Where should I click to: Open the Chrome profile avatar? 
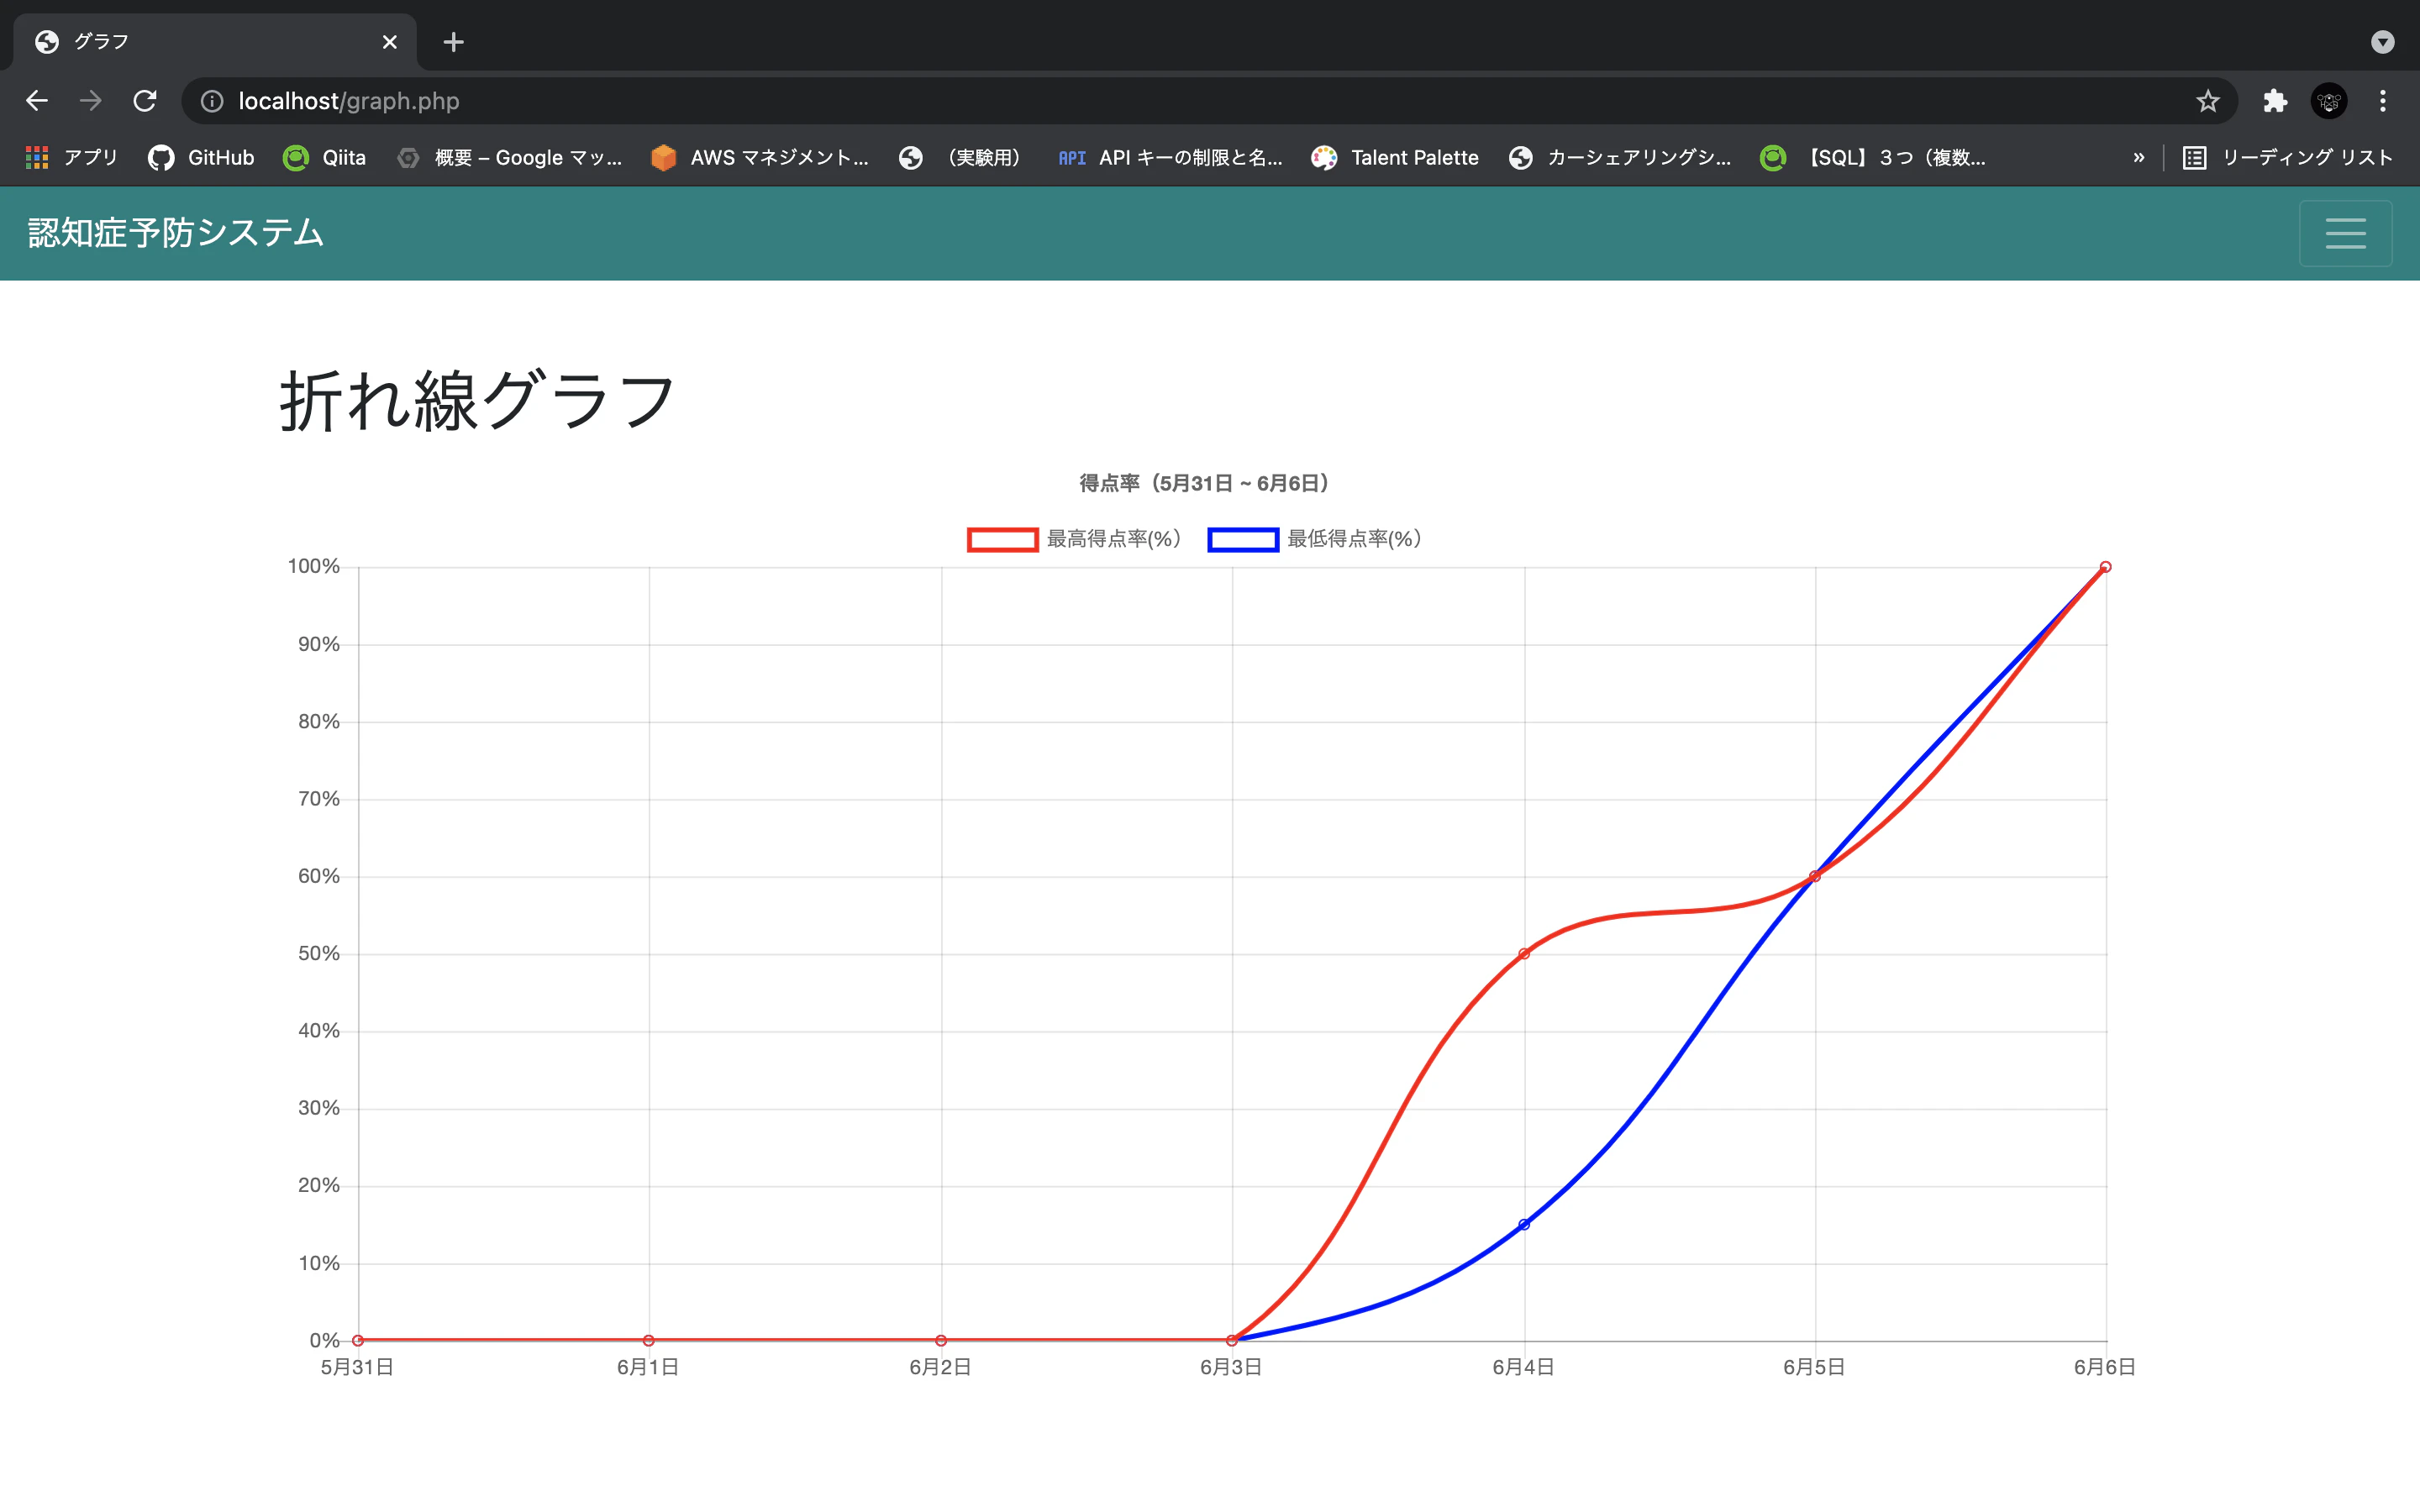[2329, 101]
